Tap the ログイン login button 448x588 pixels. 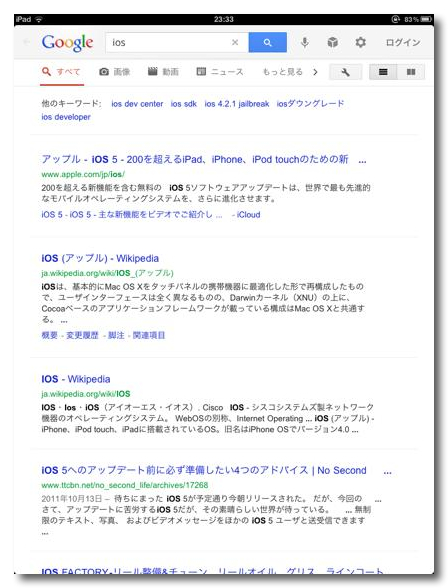403,42
